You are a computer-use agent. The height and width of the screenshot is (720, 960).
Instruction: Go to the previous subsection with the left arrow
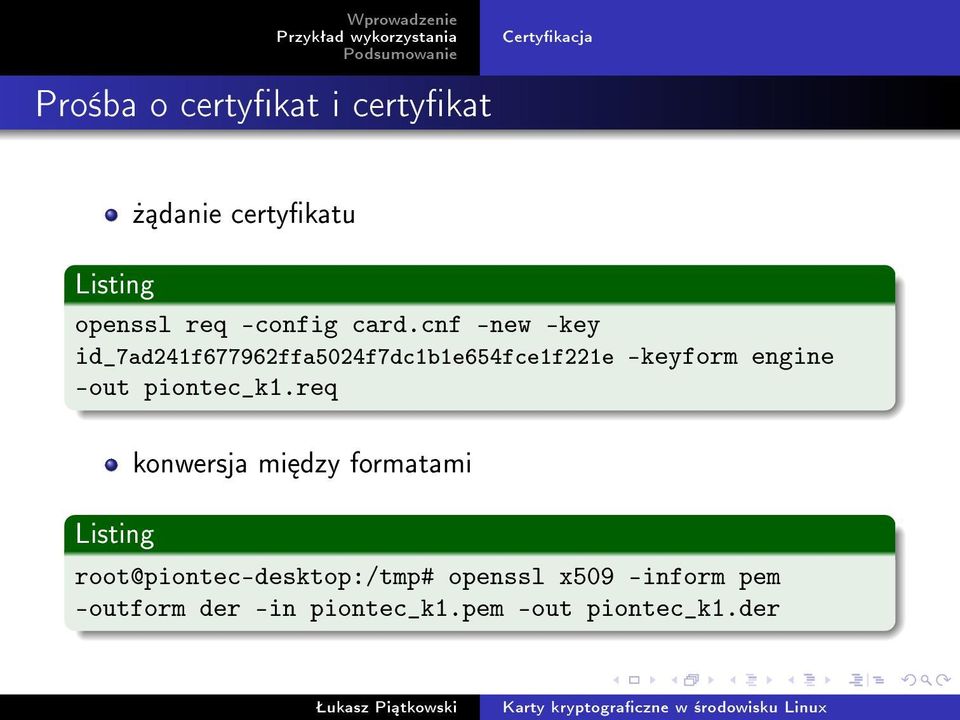tap(733, 680)
